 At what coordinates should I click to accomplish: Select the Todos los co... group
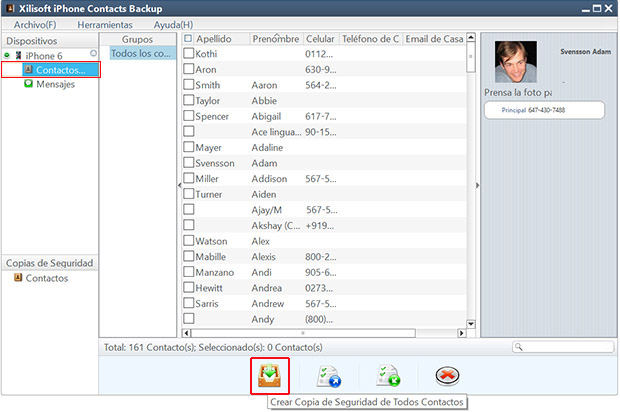click(x=142, y=53)
